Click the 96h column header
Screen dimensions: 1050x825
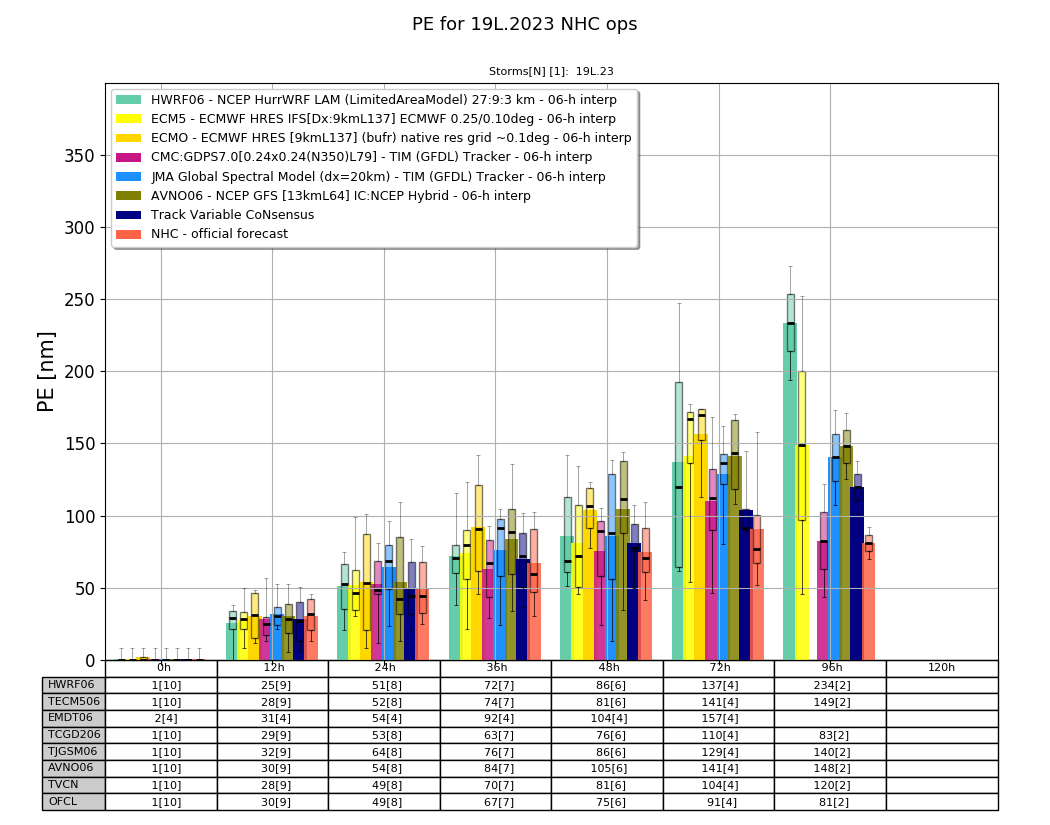830,668
